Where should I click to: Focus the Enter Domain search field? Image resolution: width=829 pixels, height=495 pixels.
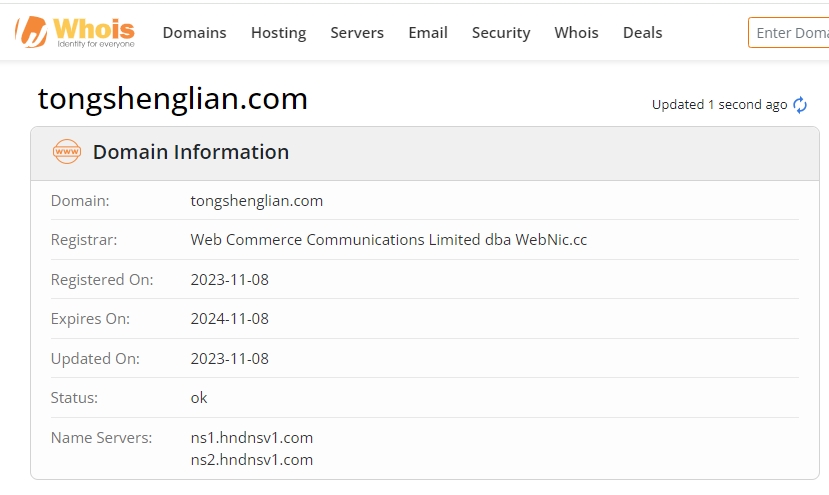[790, 33]
